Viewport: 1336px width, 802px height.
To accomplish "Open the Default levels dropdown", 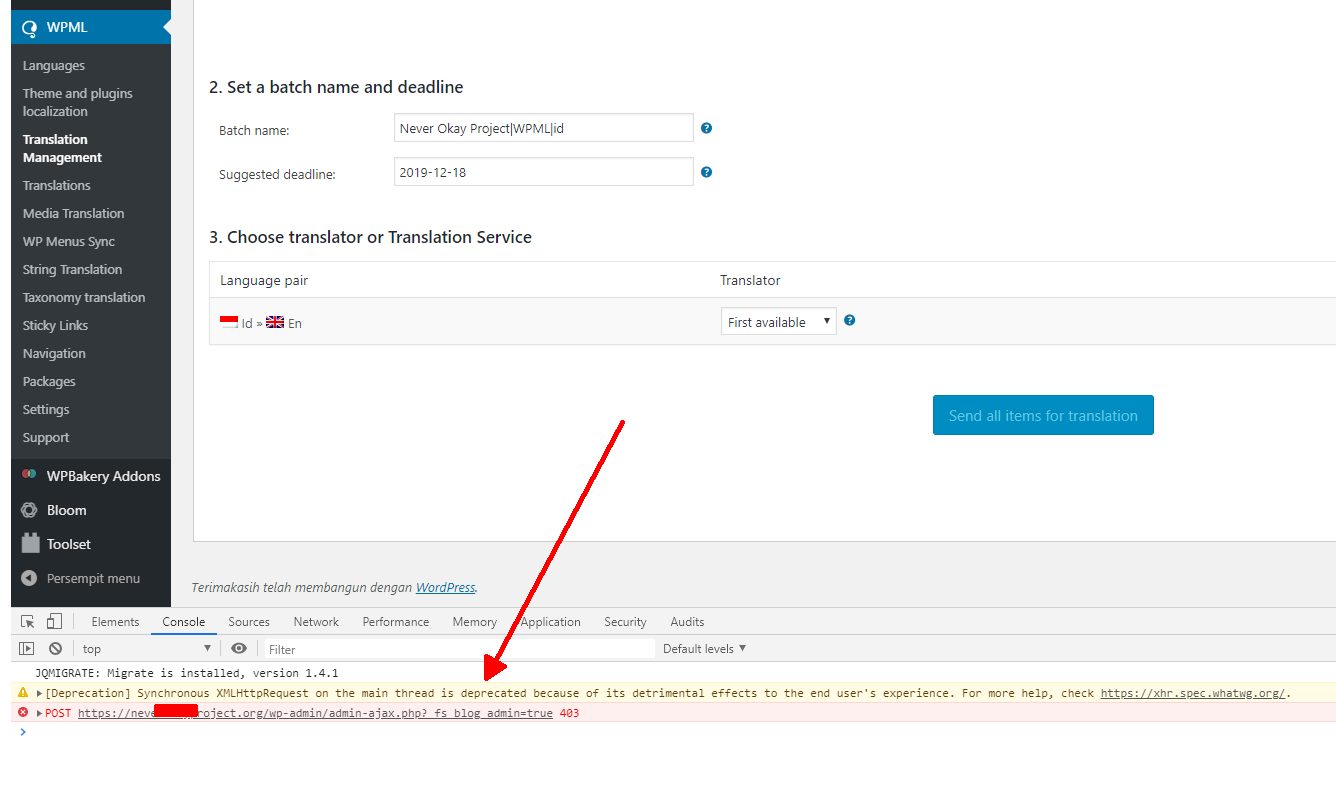I will [x=705, y=648].
